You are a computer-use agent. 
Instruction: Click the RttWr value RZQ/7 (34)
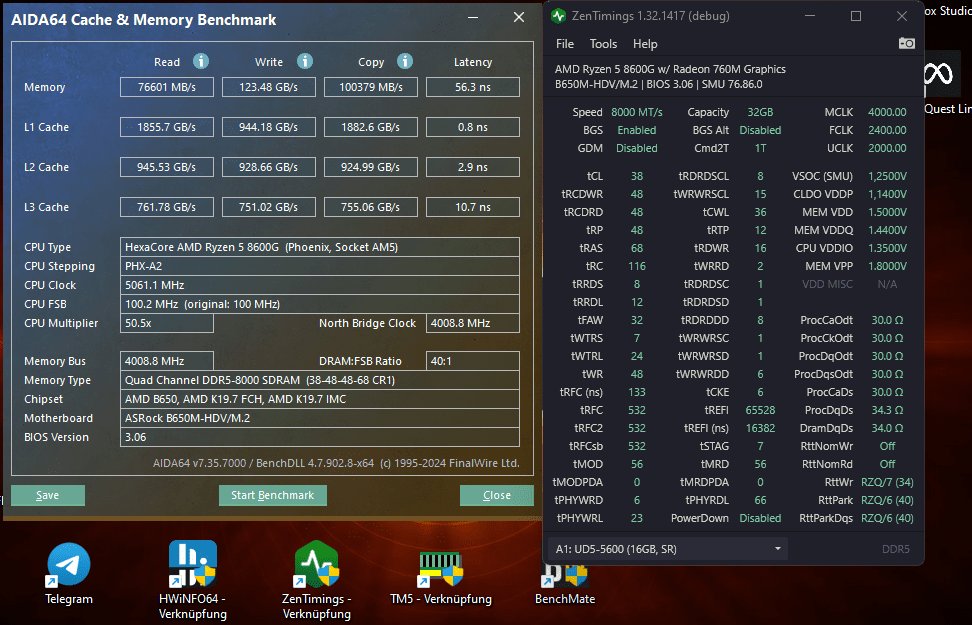(887, 482)
